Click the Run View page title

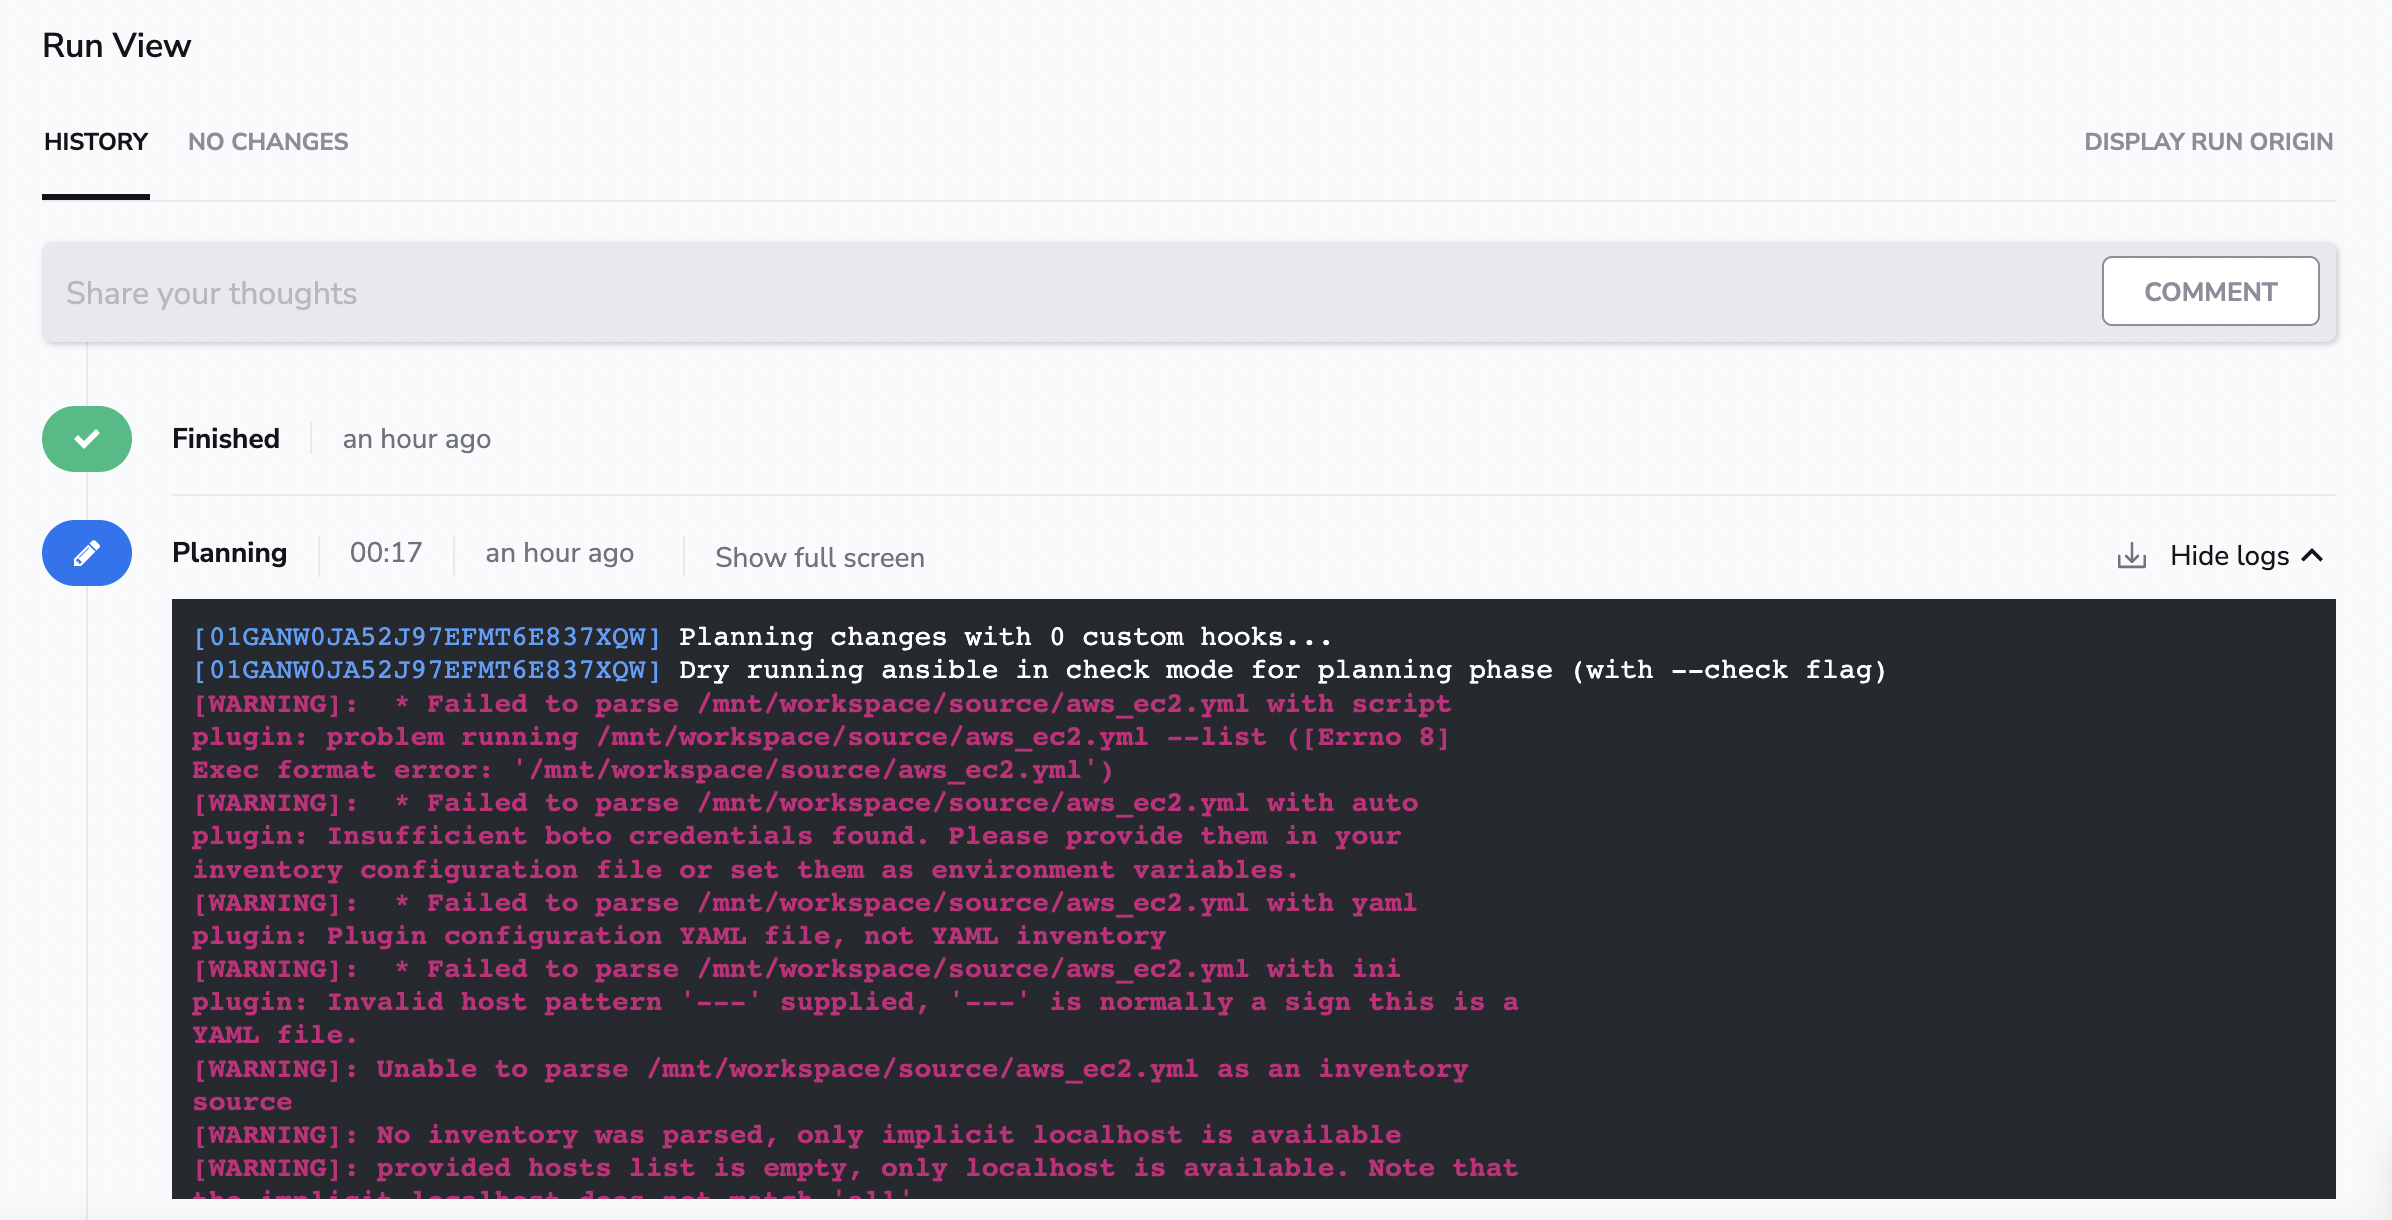pos(116,44)
